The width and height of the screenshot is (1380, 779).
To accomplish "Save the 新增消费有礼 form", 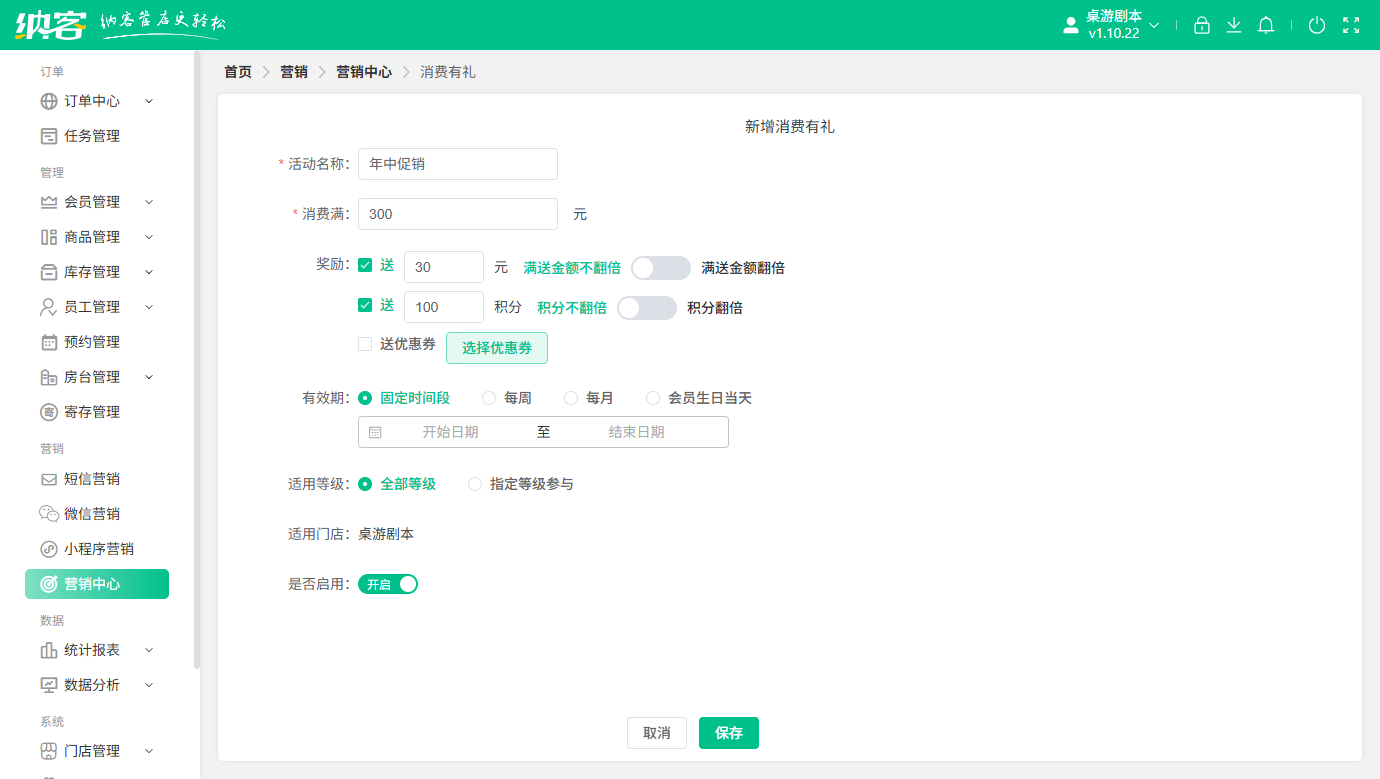I will pyautogui.click(x=728, y=732).
